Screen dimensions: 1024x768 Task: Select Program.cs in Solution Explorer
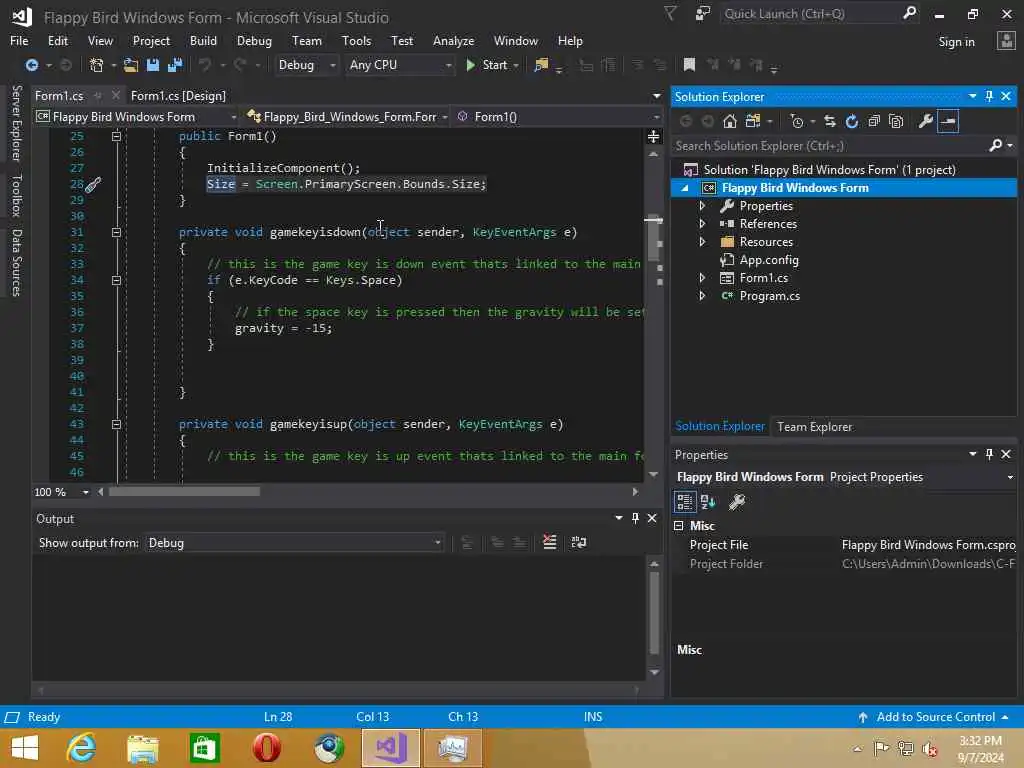769,296
